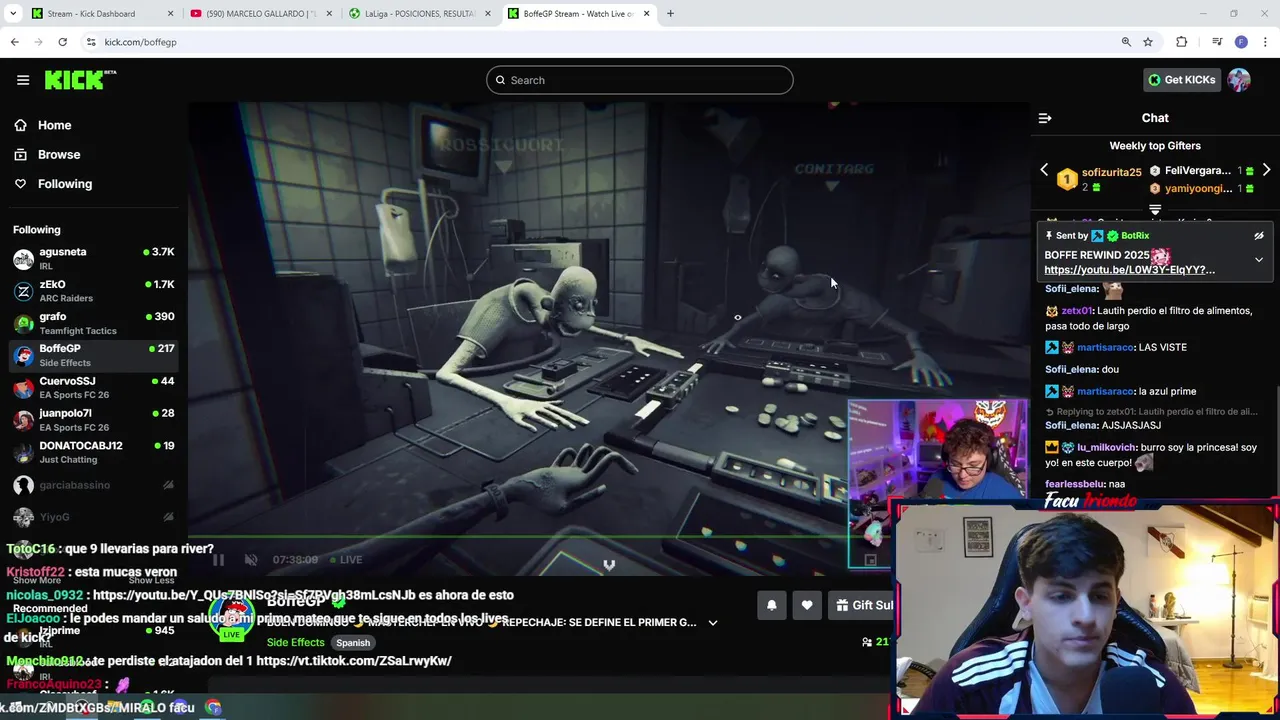This screenshot has height=720, width=1280.
Task: Open the tab search dropdown
Action: 13,14
